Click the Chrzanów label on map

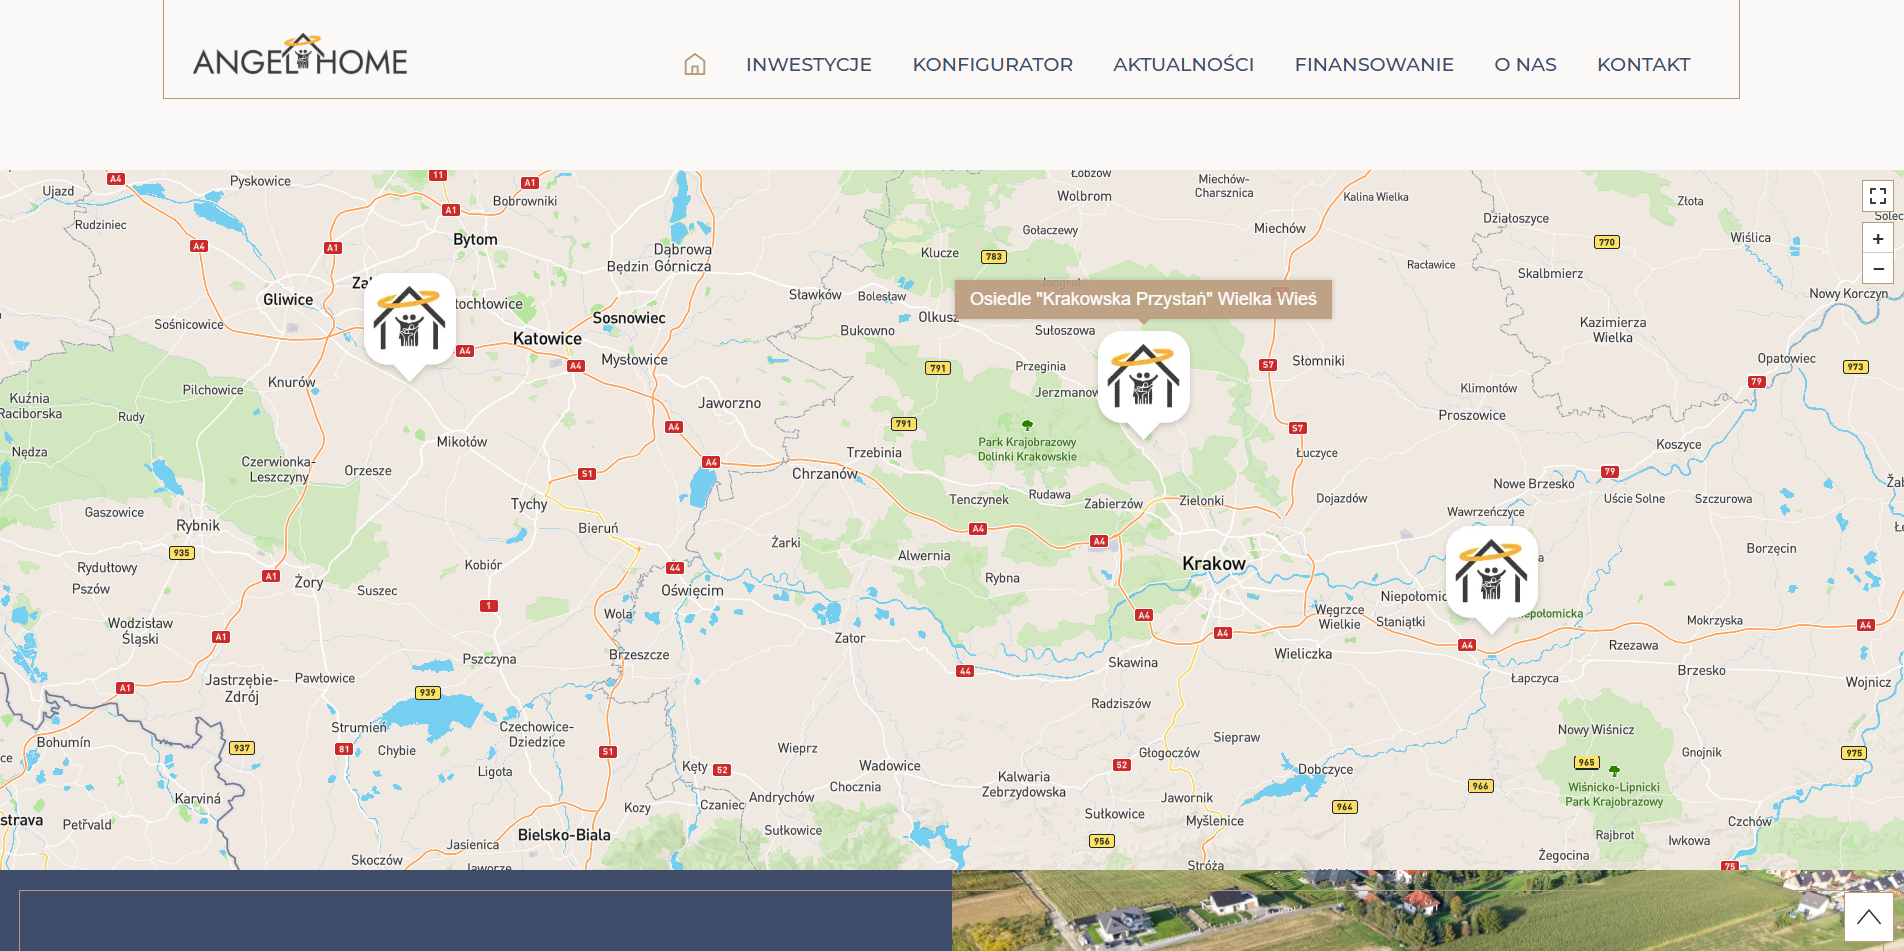click(x=825, y=474)
